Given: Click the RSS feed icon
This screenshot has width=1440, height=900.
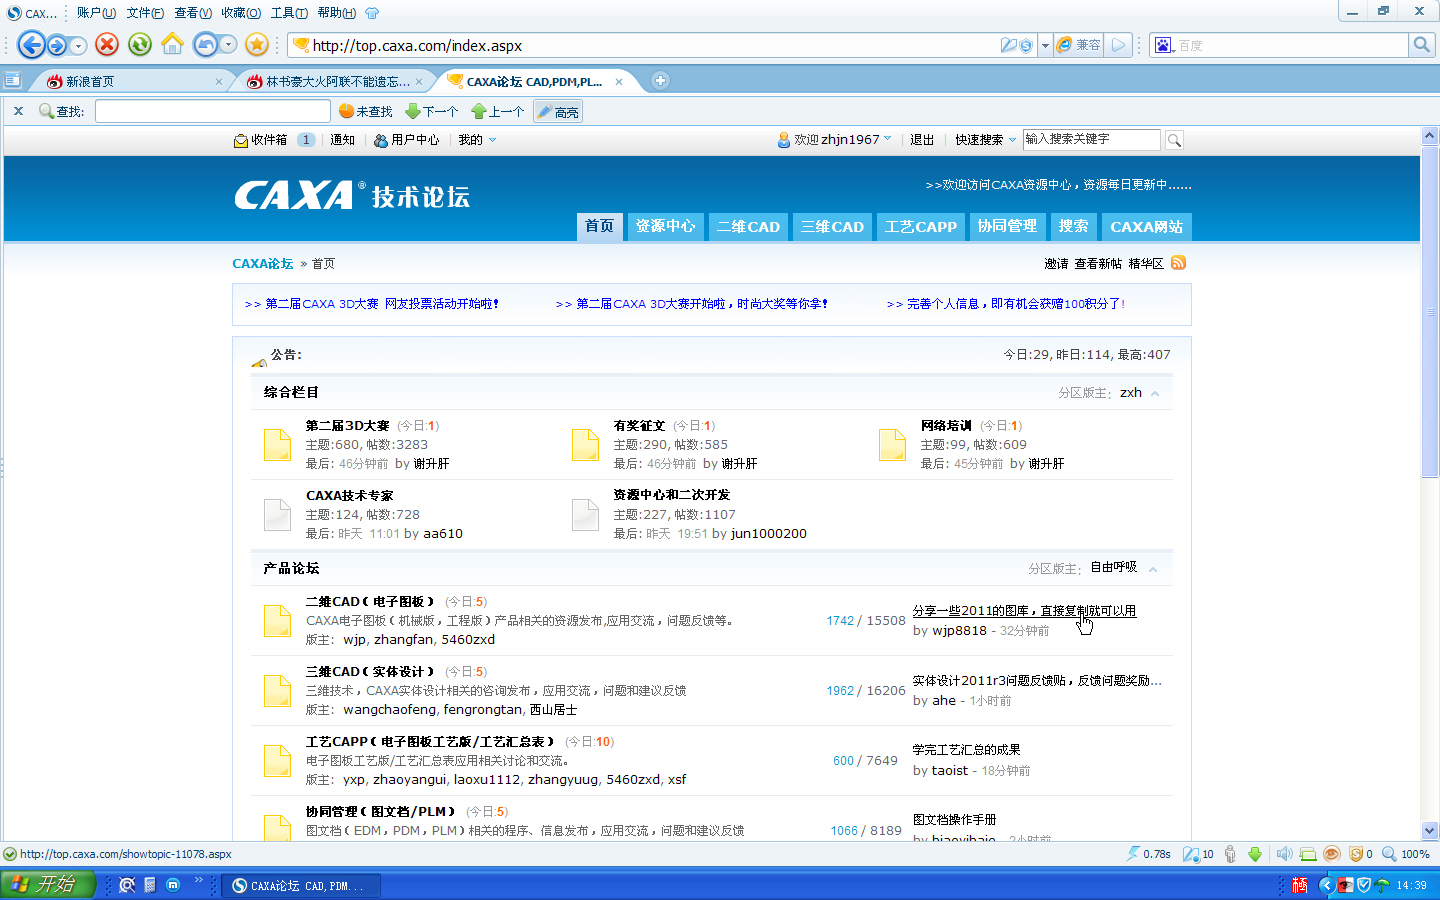Looking at the screenshot, I should (1178, 263).
